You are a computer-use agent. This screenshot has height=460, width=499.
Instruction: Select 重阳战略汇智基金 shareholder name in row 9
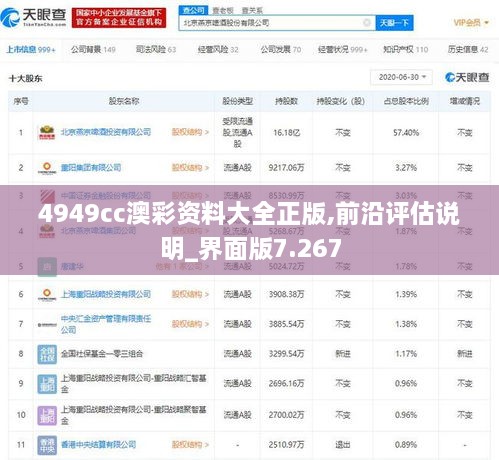pos(133,383)
